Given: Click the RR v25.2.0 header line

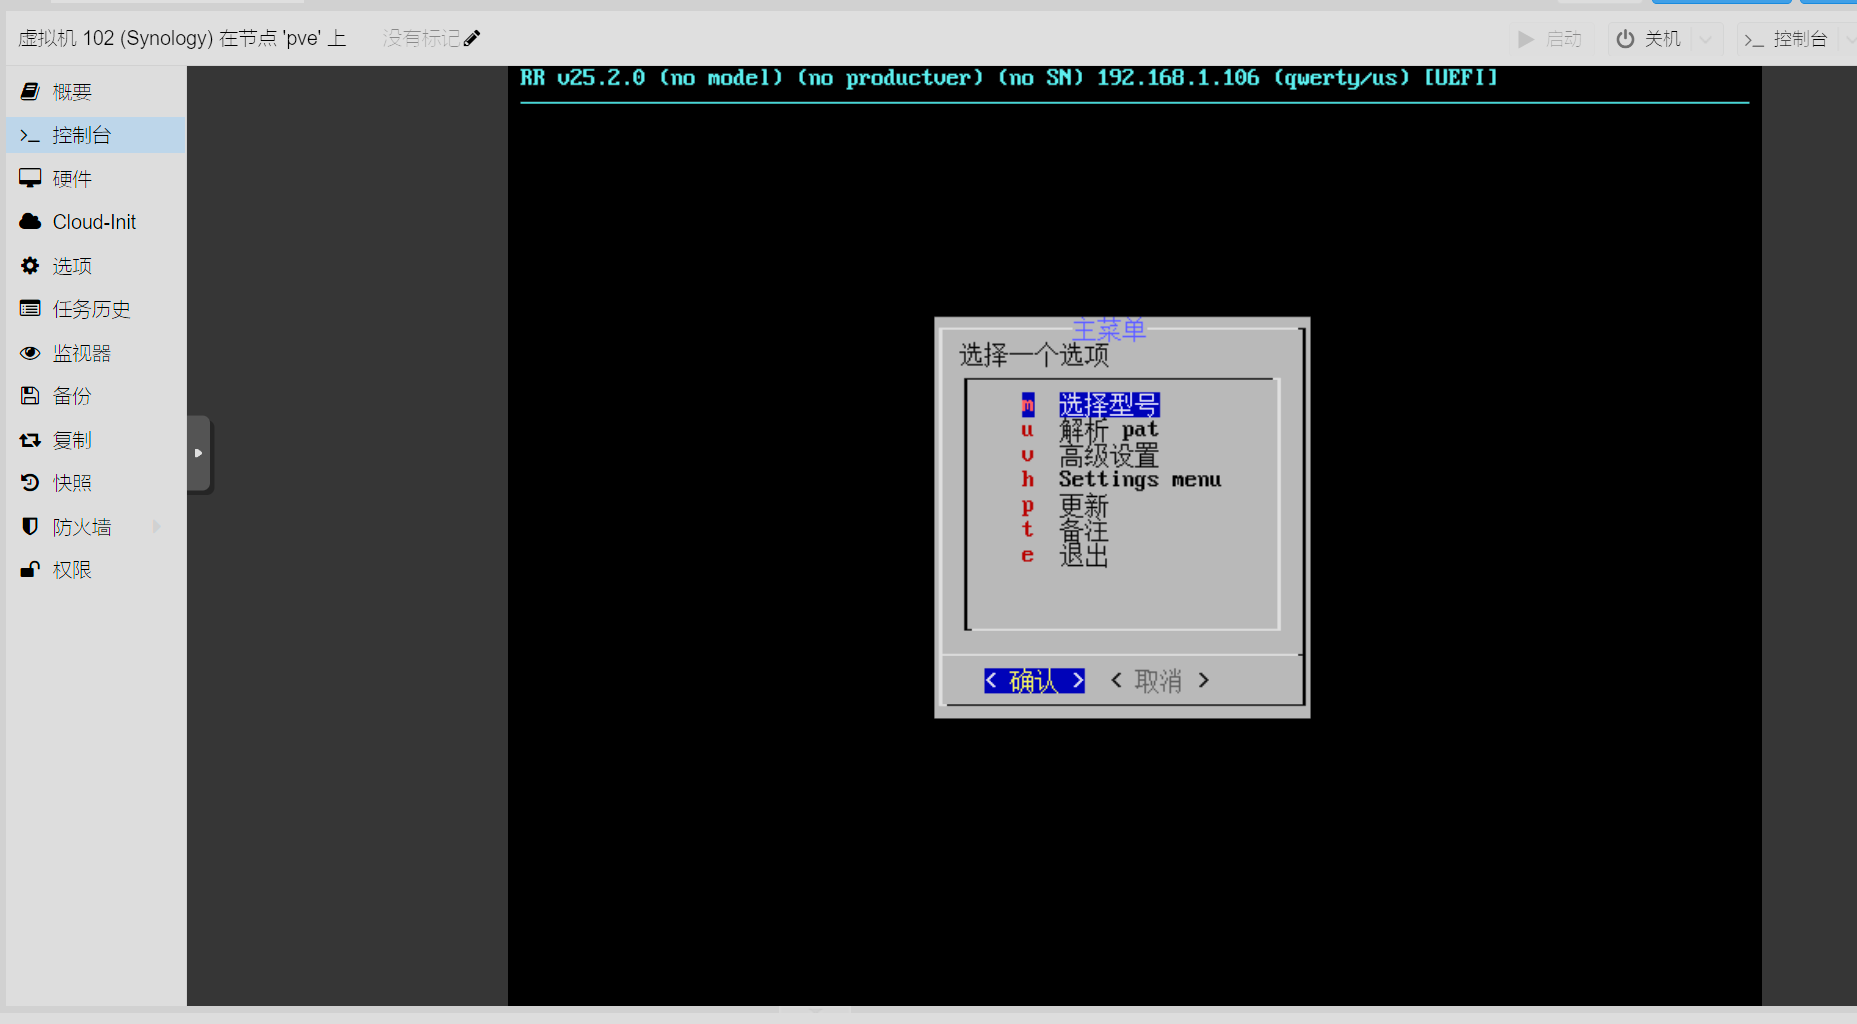Looking at the screenshot, I should point(1009,78).
